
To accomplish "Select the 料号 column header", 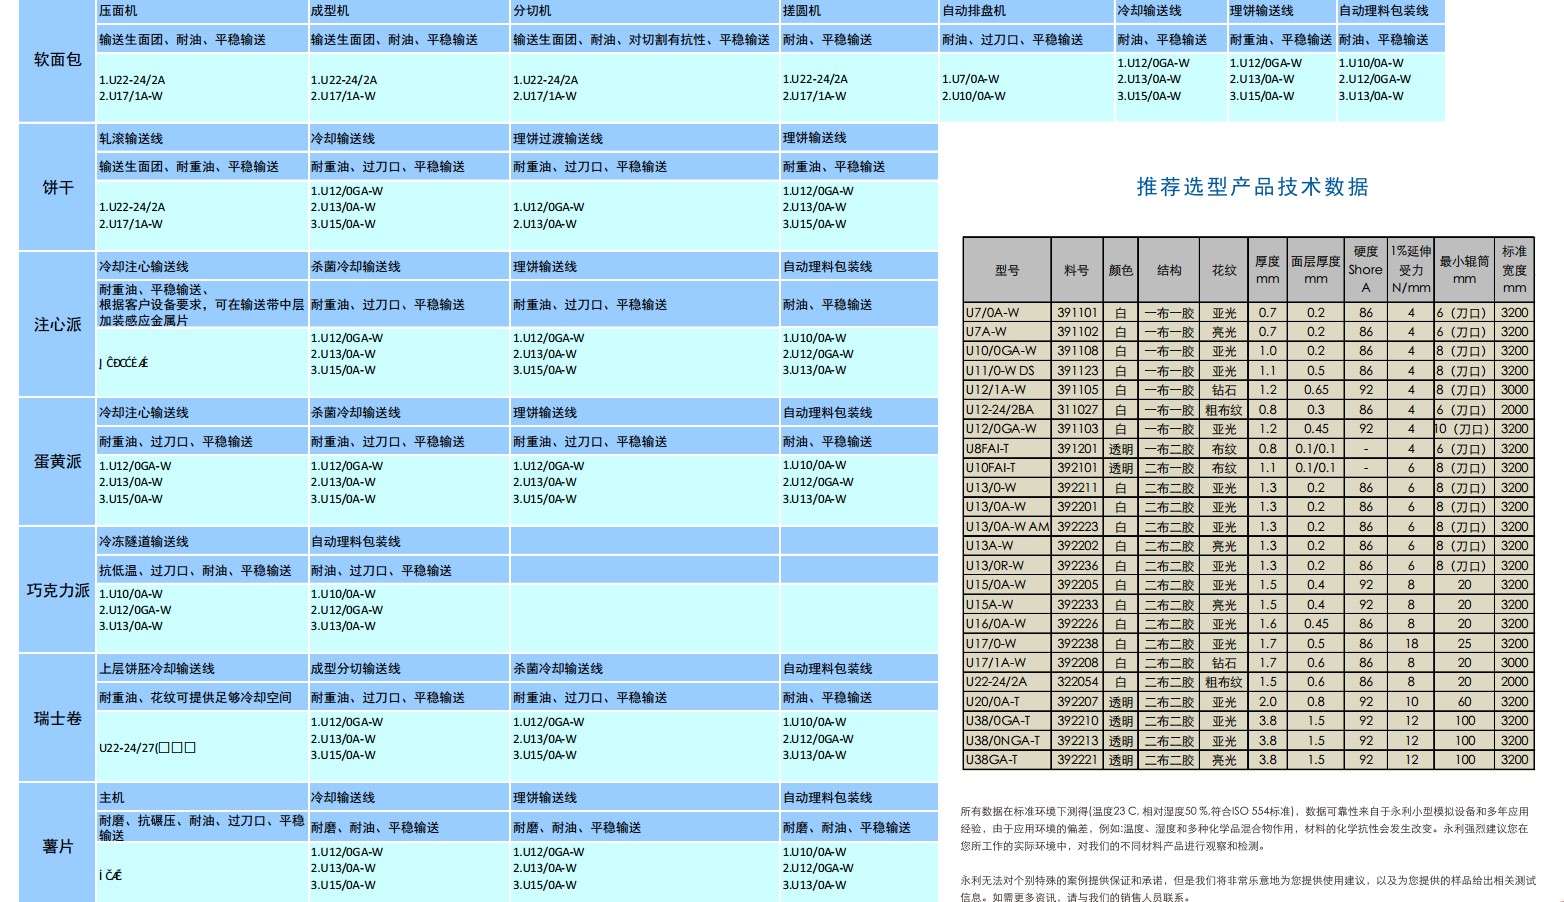I will 1076,270.
